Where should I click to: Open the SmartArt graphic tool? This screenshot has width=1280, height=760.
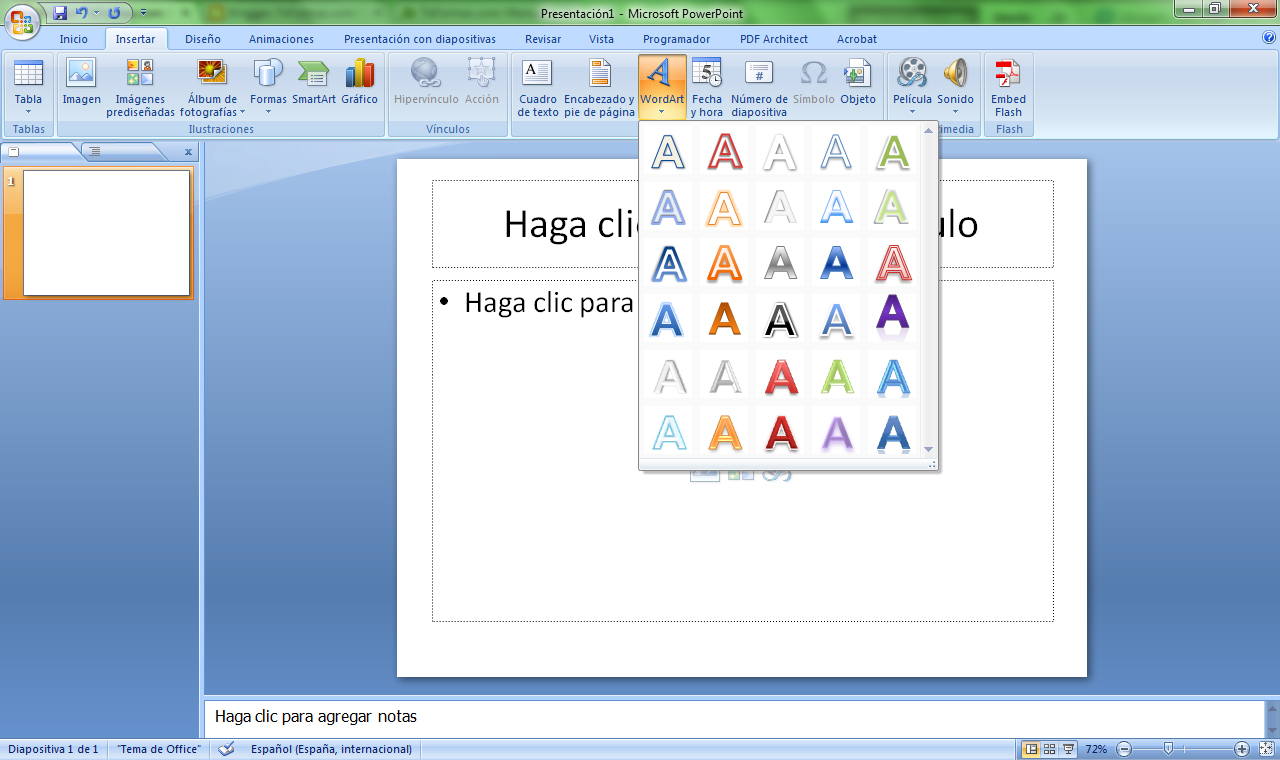(313, 84)
